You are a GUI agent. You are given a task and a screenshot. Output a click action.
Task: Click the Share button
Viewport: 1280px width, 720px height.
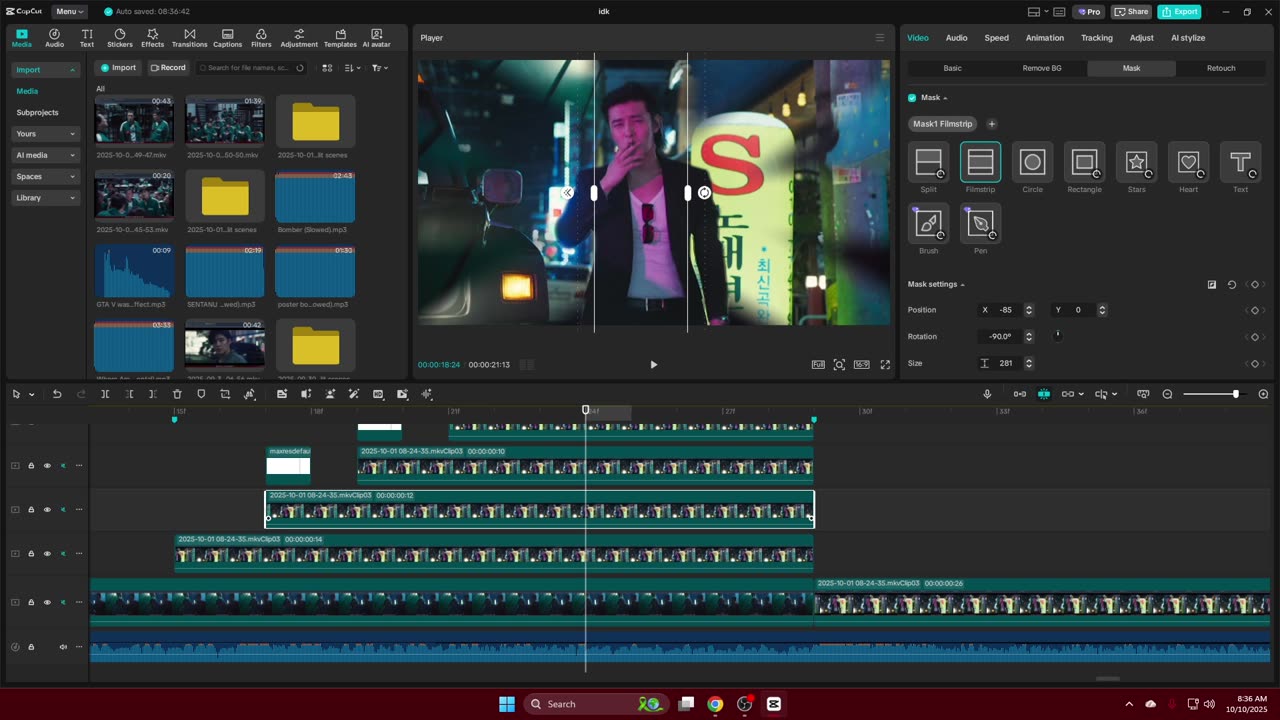pyautogui.click(x=1131, y=12)
